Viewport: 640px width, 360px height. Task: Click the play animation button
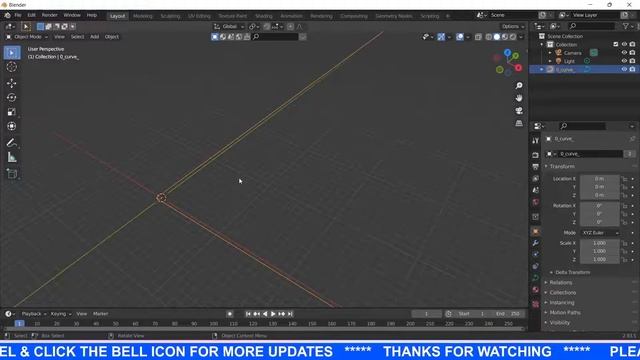273,314
